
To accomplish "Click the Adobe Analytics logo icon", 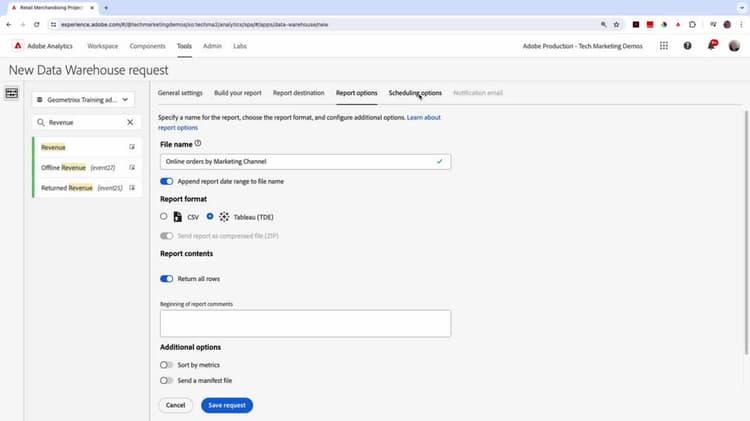I will 18,46.
